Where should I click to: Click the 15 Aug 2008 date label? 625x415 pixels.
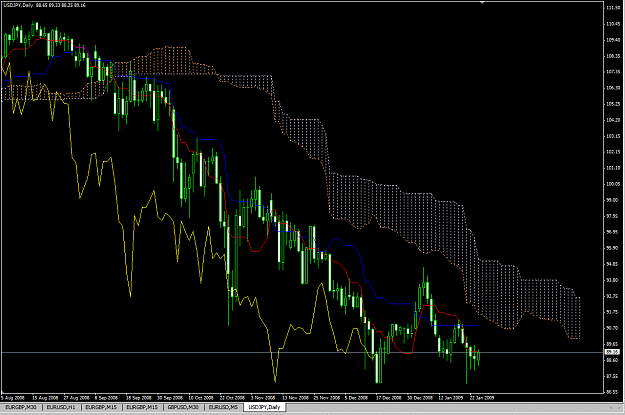pyautogui.click(x=45, y=398)
